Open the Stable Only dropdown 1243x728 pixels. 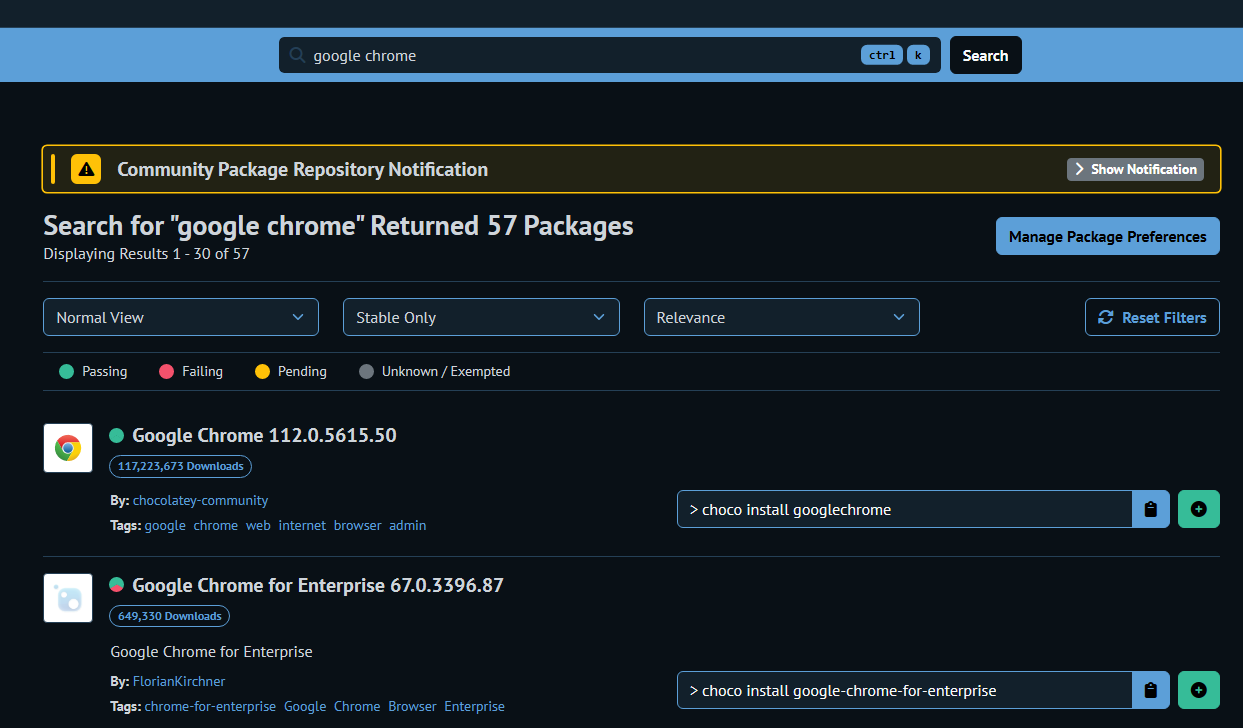click(x=481, y=317)
